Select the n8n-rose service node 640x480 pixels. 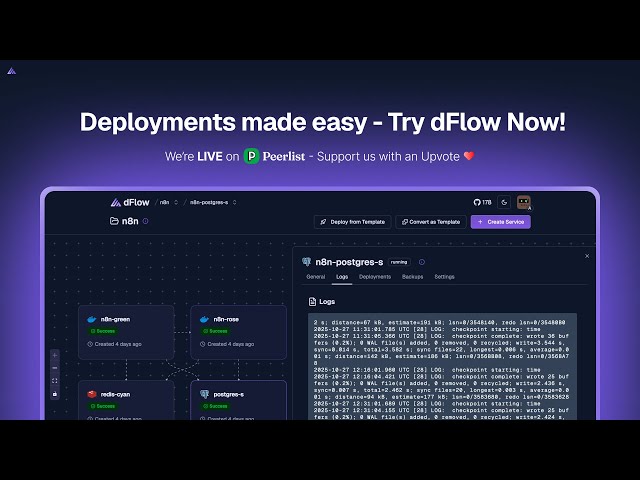[x=239, y=332]
